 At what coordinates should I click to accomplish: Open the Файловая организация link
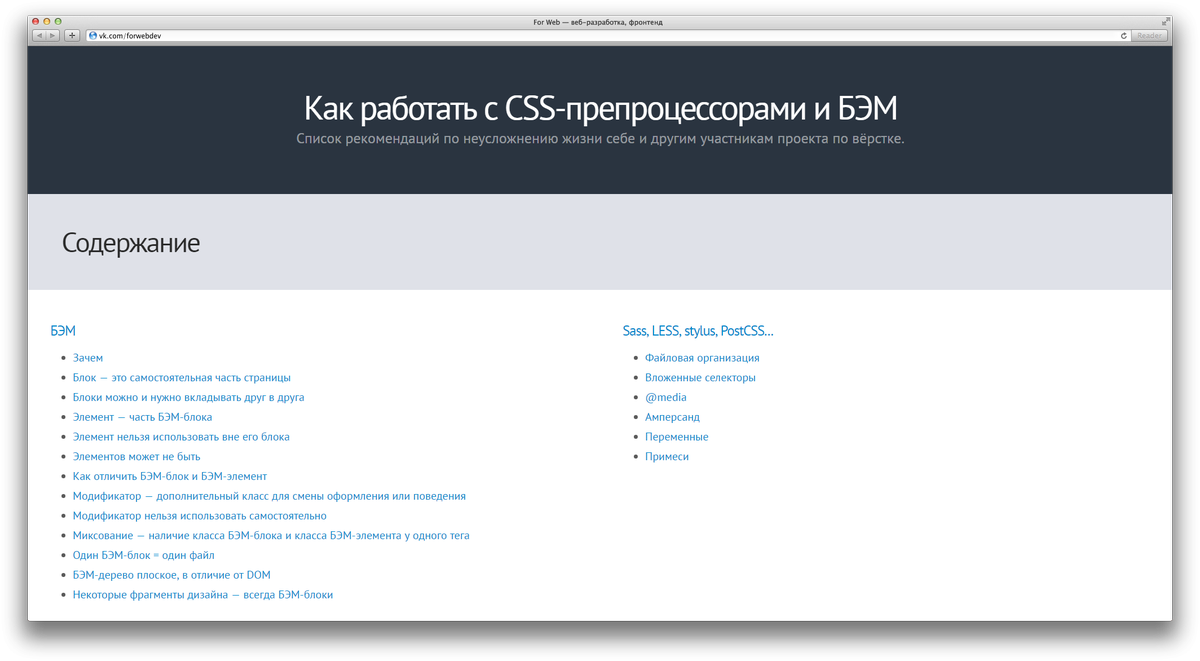tap(702, 358)
